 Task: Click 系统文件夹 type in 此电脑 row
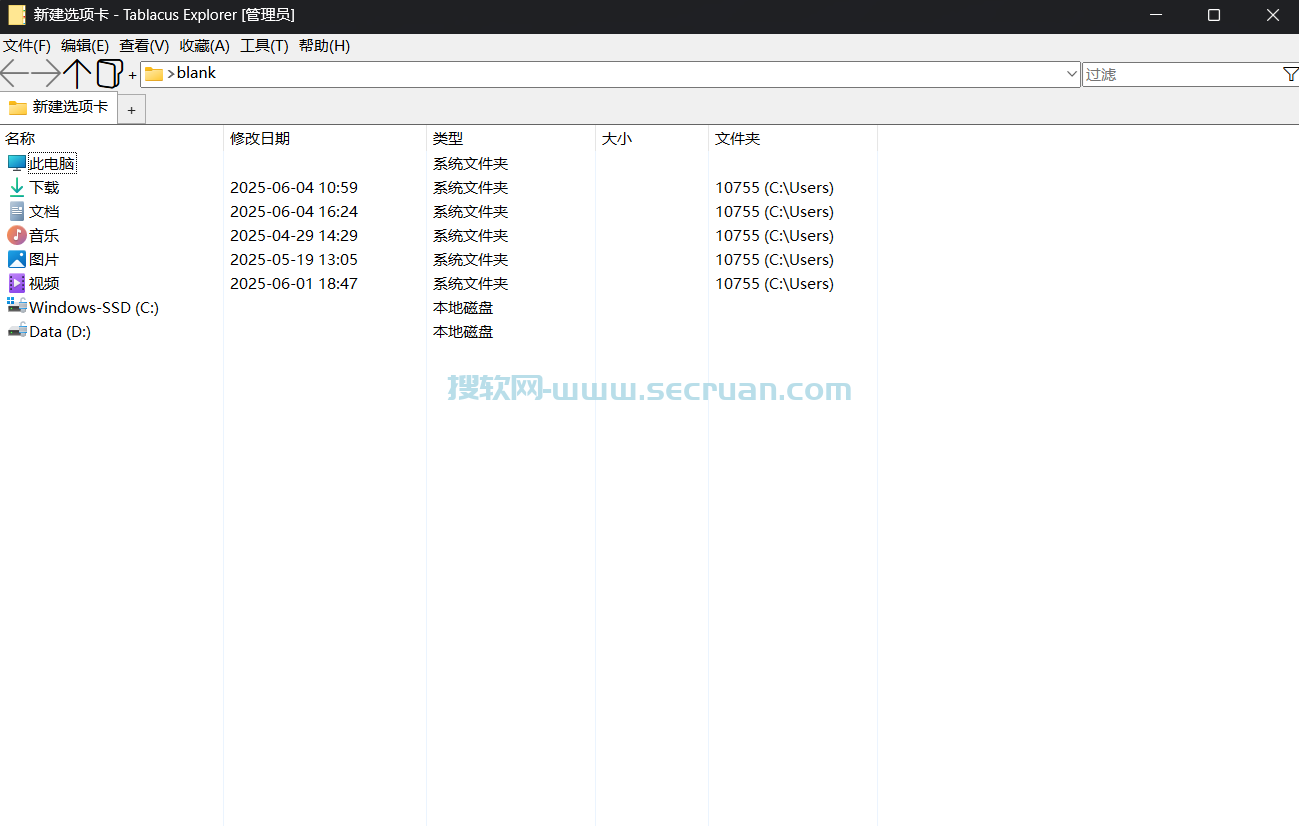pos(471,163)
